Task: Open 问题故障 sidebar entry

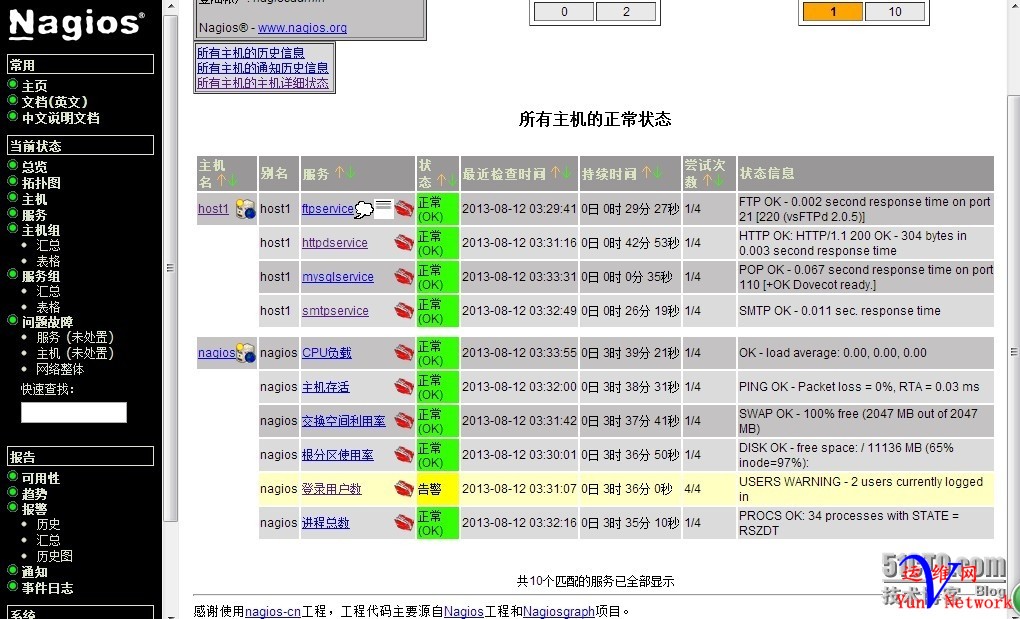Action: (x=47, y=322)
